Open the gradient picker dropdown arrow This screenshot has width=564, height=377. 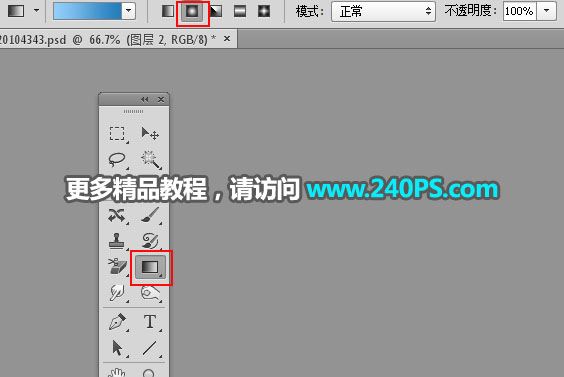(x=128, y=11)
